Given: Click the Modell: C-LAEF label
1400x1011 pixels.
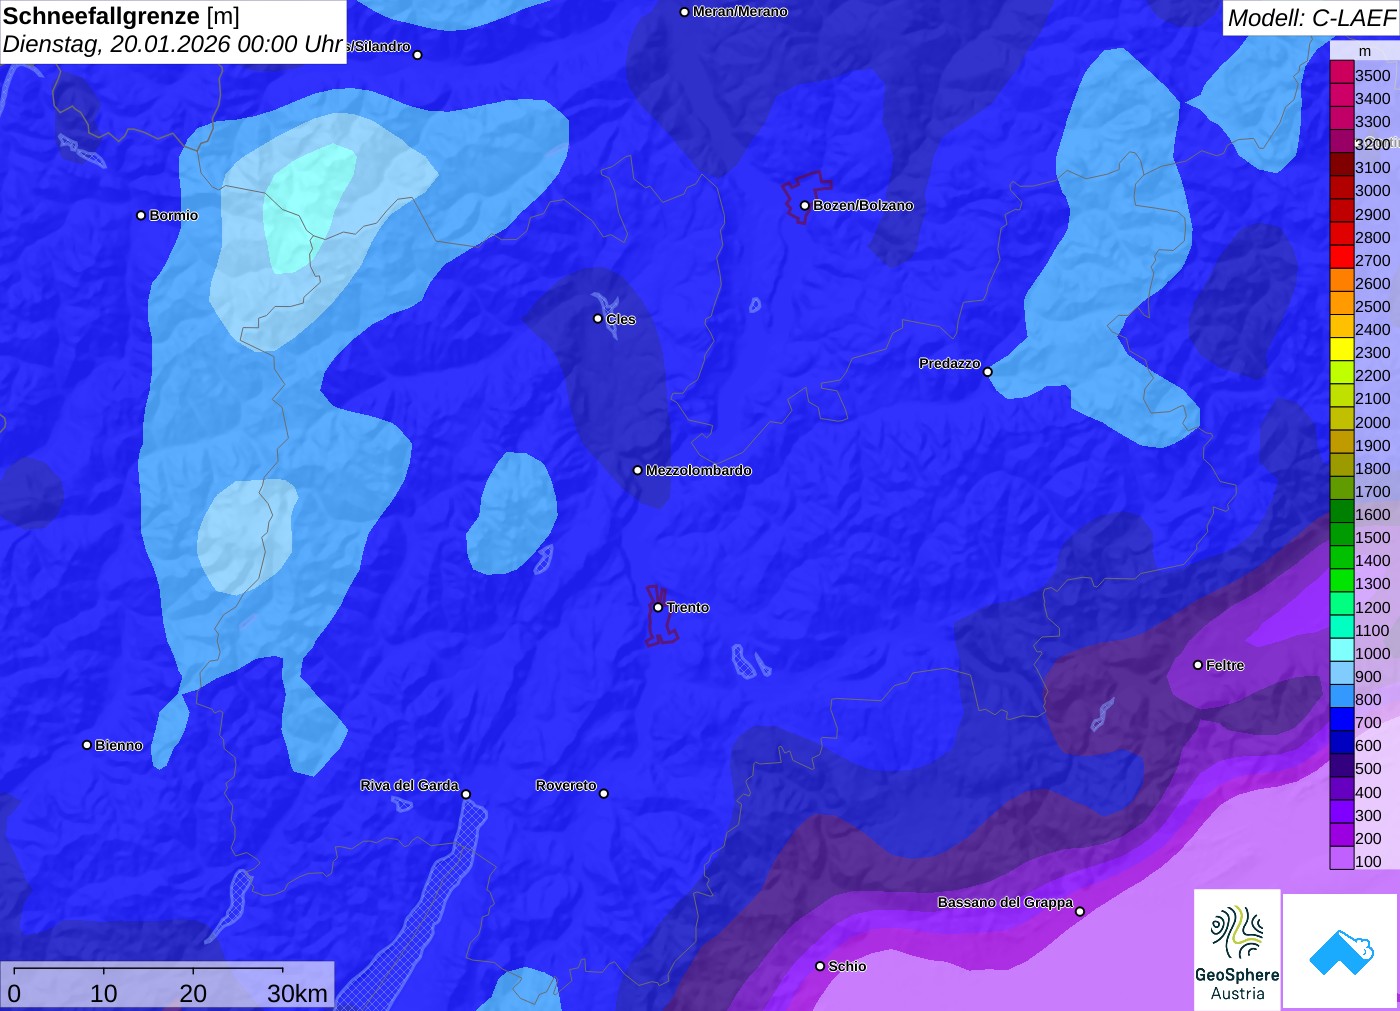Looking at the screenshot, I should tap(1311, 18).
